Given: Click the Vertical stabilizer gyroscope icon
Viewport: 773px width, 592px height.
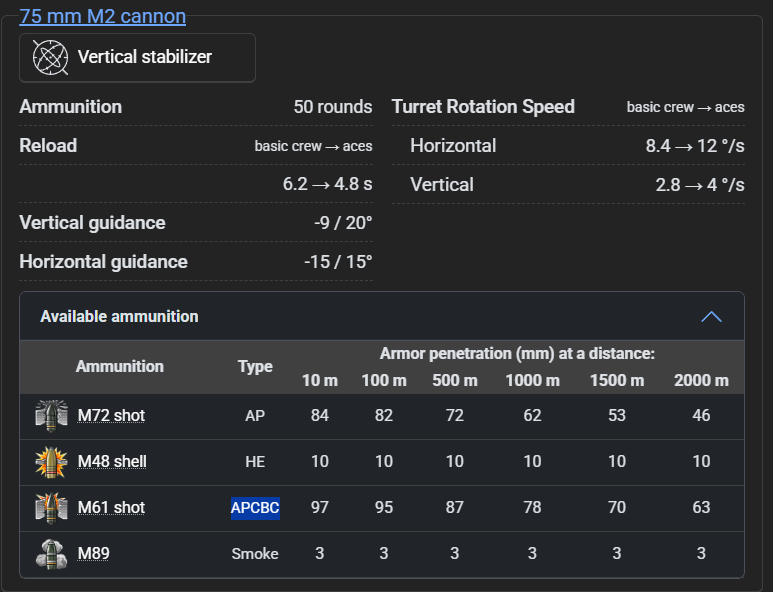Looking at the screenshot, I should (50, 57).
